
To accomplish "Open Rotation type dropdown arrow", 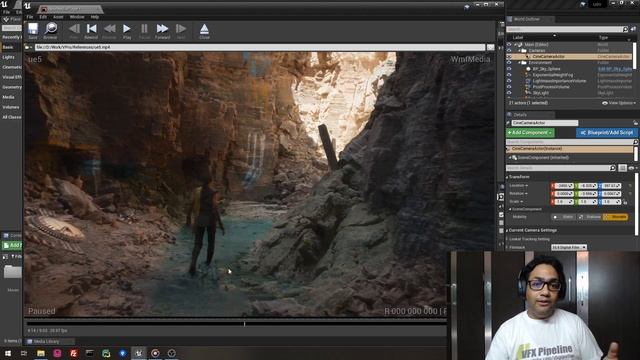I will (527, 194).
